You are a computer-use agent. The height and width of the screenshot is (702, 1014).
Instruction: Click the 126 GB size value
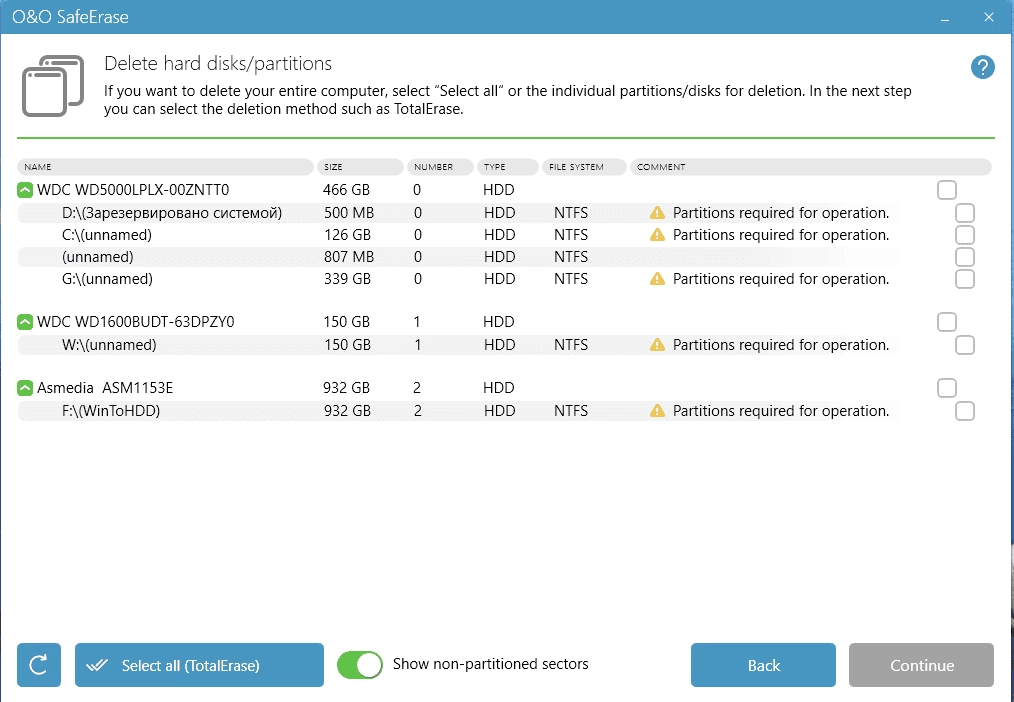click(347, 235)
